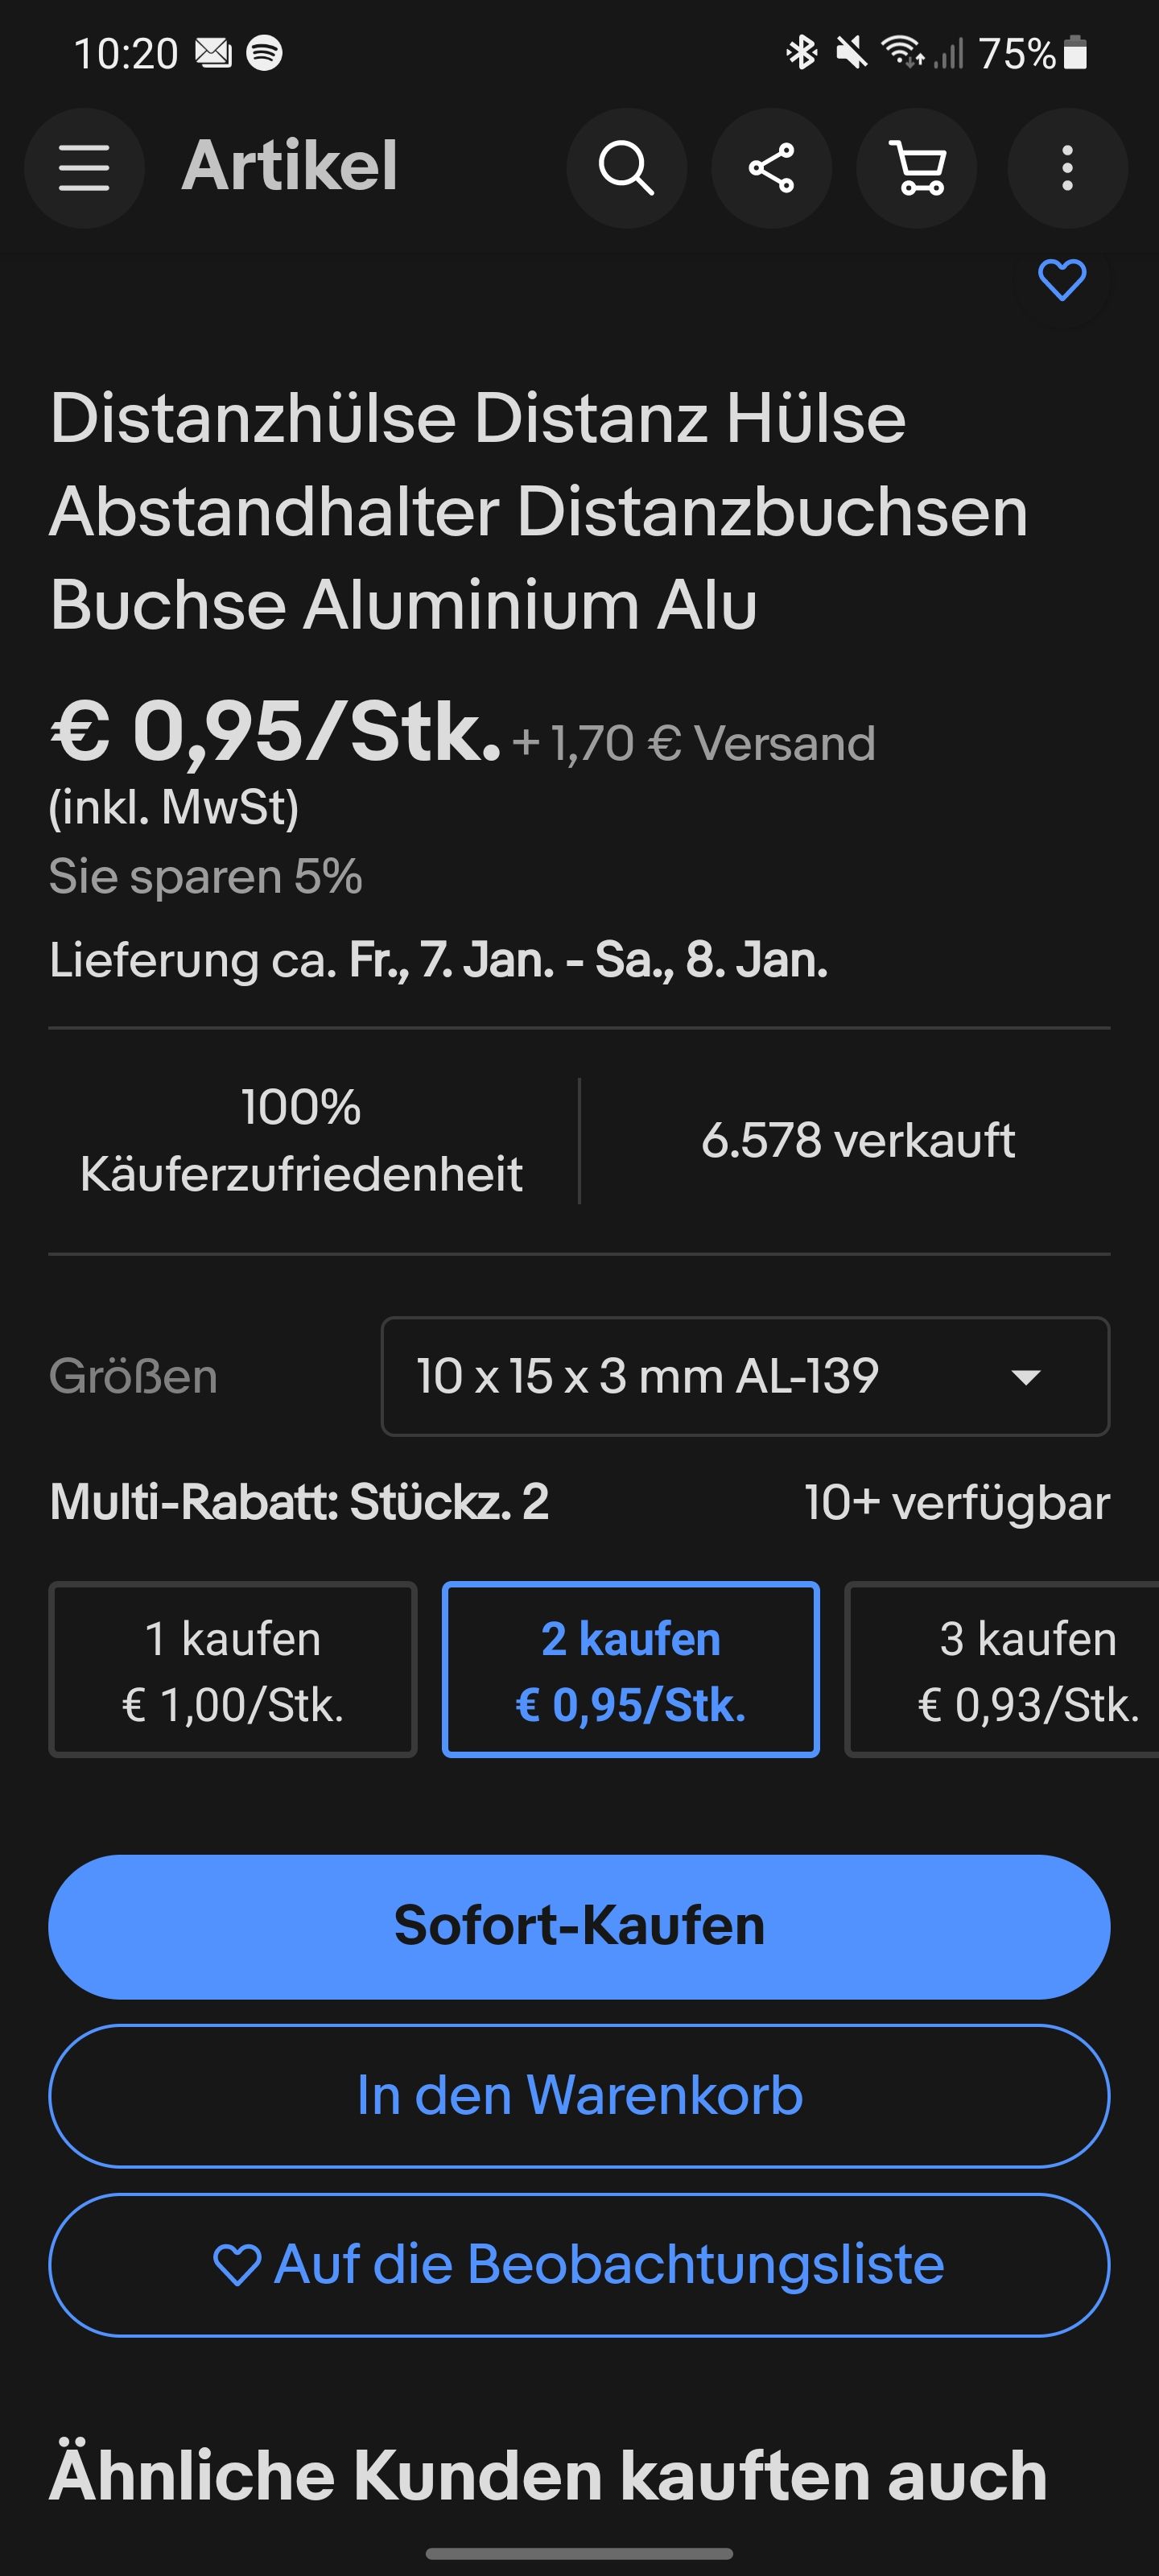Open the three-dot overflow menu
Screen dimensions: 1159x2576
tap(1067, 167)
